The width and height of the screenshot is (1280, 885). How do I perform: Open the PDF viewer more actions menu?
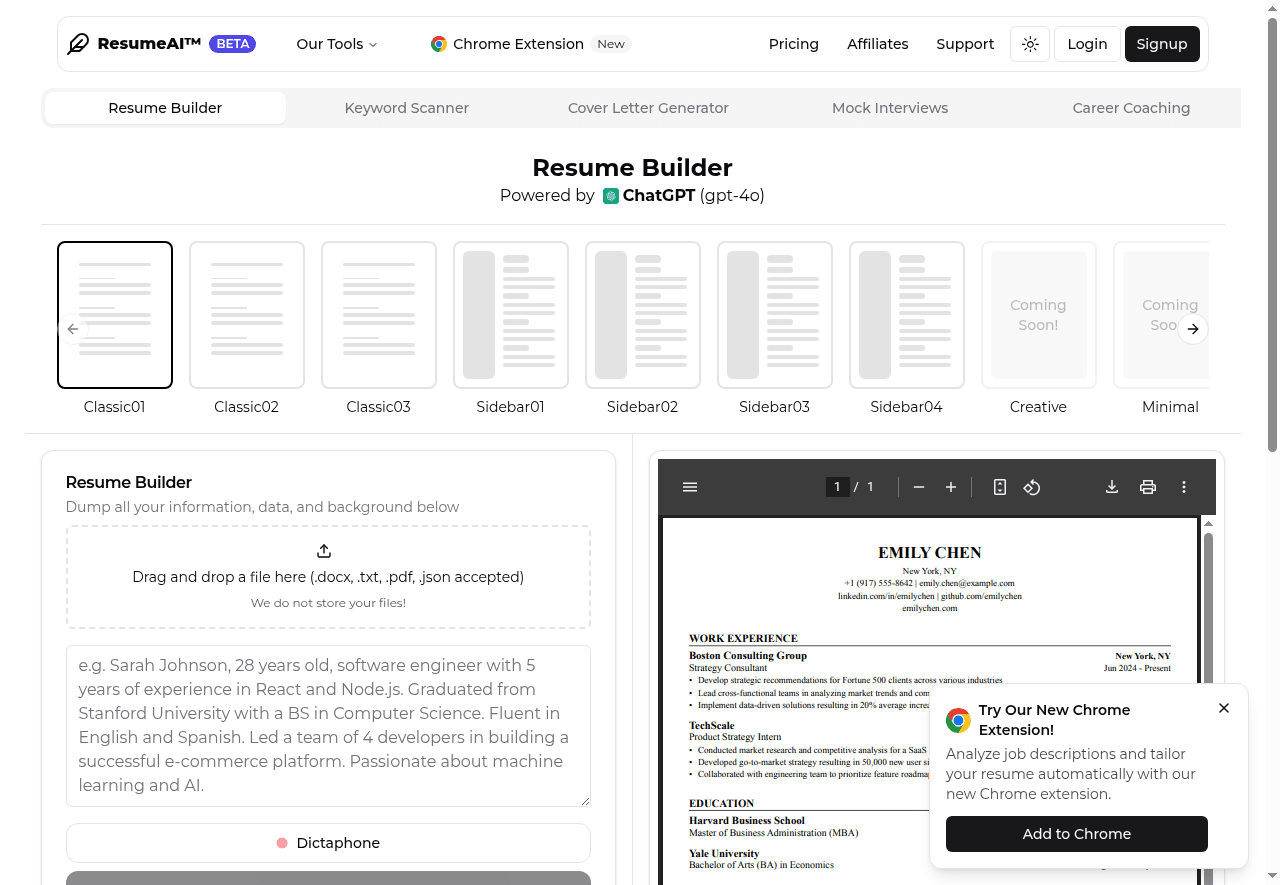tap(1184, 487)
